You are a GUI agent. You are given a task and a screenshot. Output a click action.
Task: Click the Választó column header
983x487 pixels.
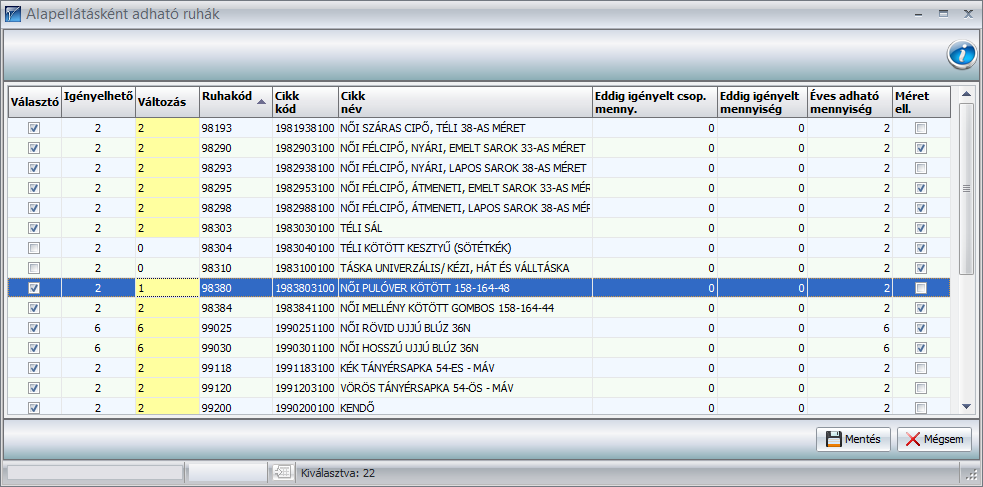click(34, 102)
